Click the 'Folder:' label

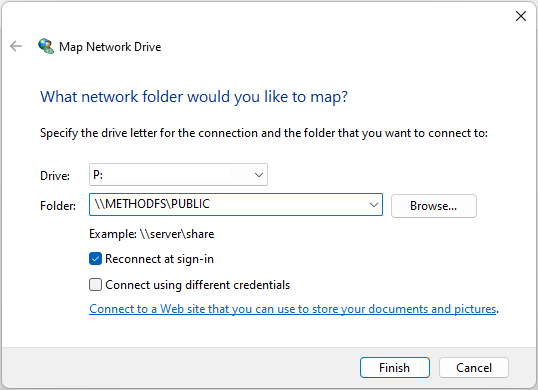pyautogui.click(x=58, y=206)
